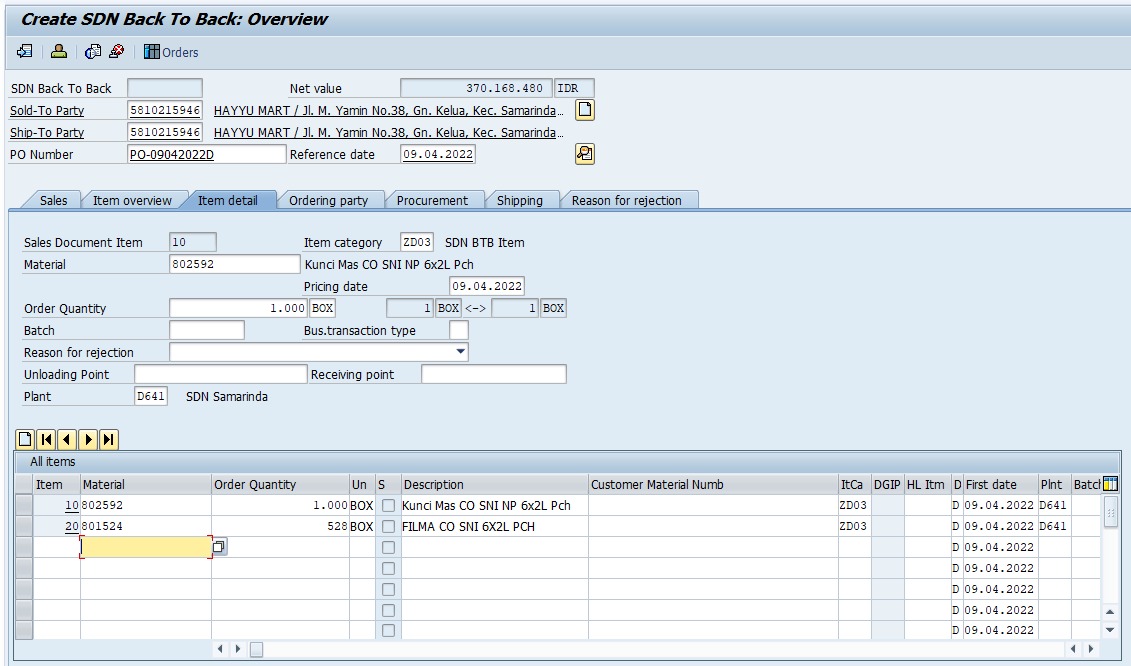Select the row selector for item 10
The height and width of the screenshot is (666, 1131).
point(24,506)
